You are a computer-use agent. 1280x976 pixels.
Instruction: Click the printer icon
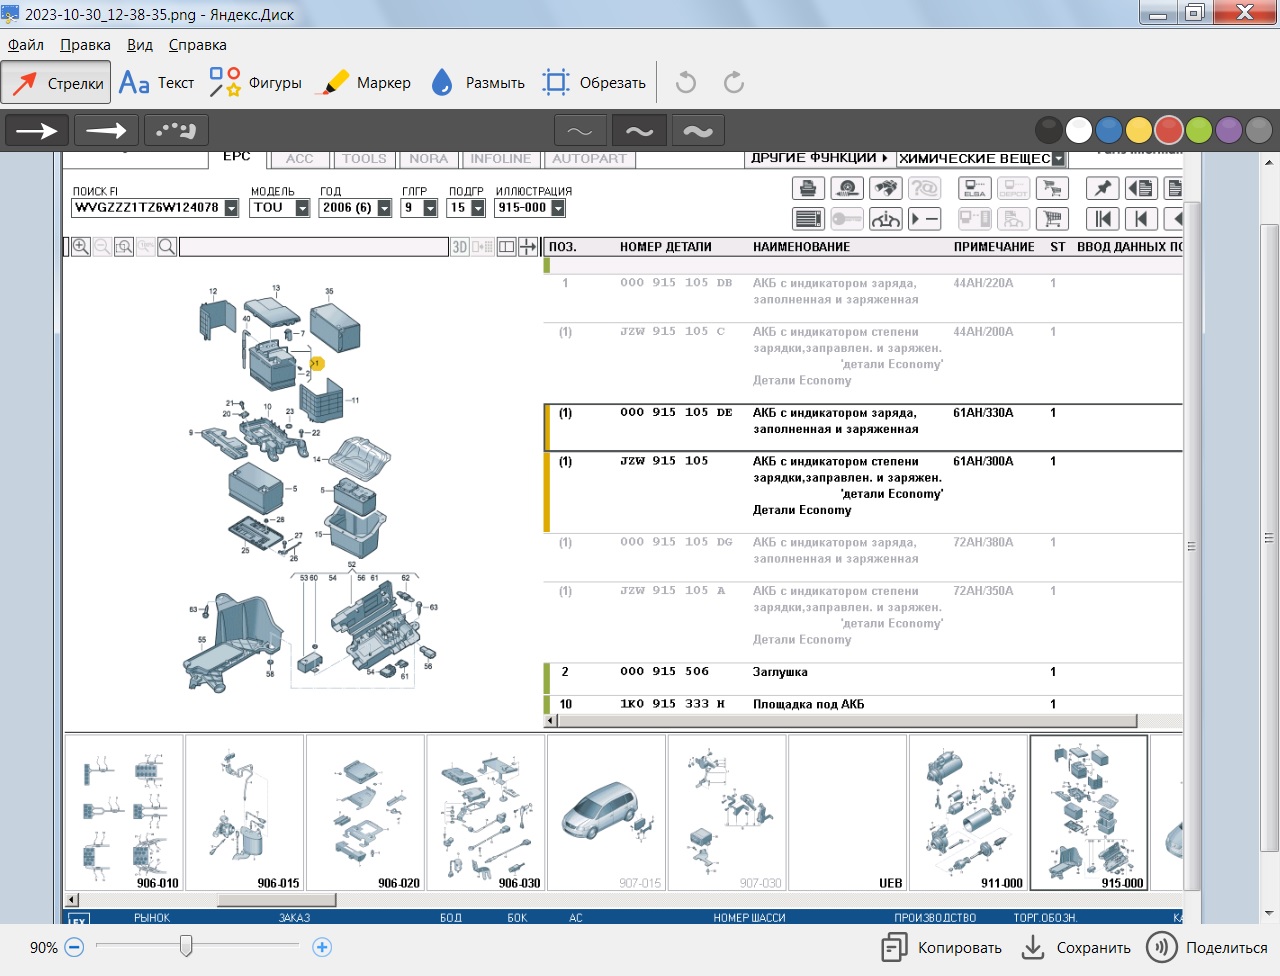808,188
